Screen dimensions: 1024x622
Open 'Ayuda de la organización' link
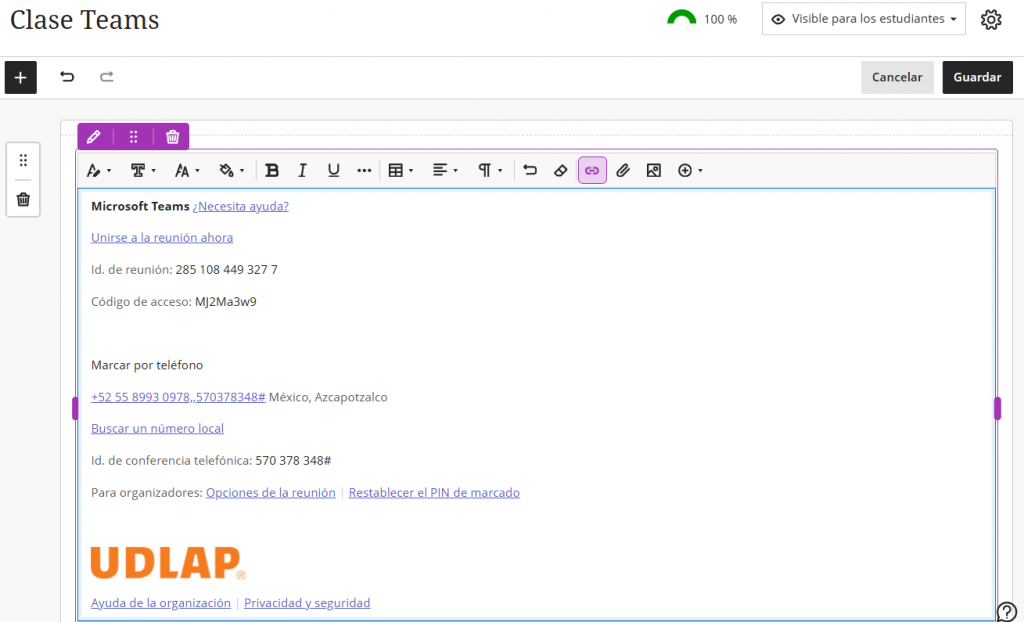(x=161, y=603)
